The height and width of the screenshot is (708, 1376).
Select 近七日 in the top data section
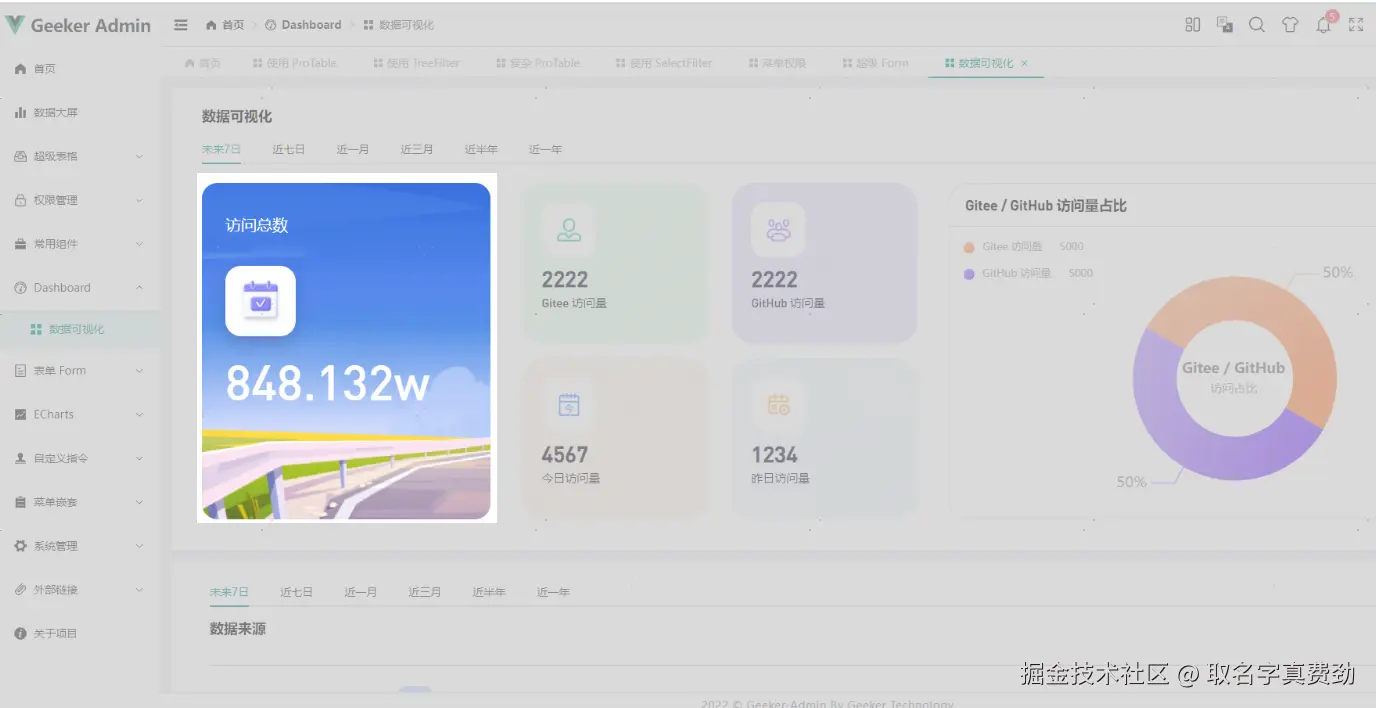coord(288,149)
